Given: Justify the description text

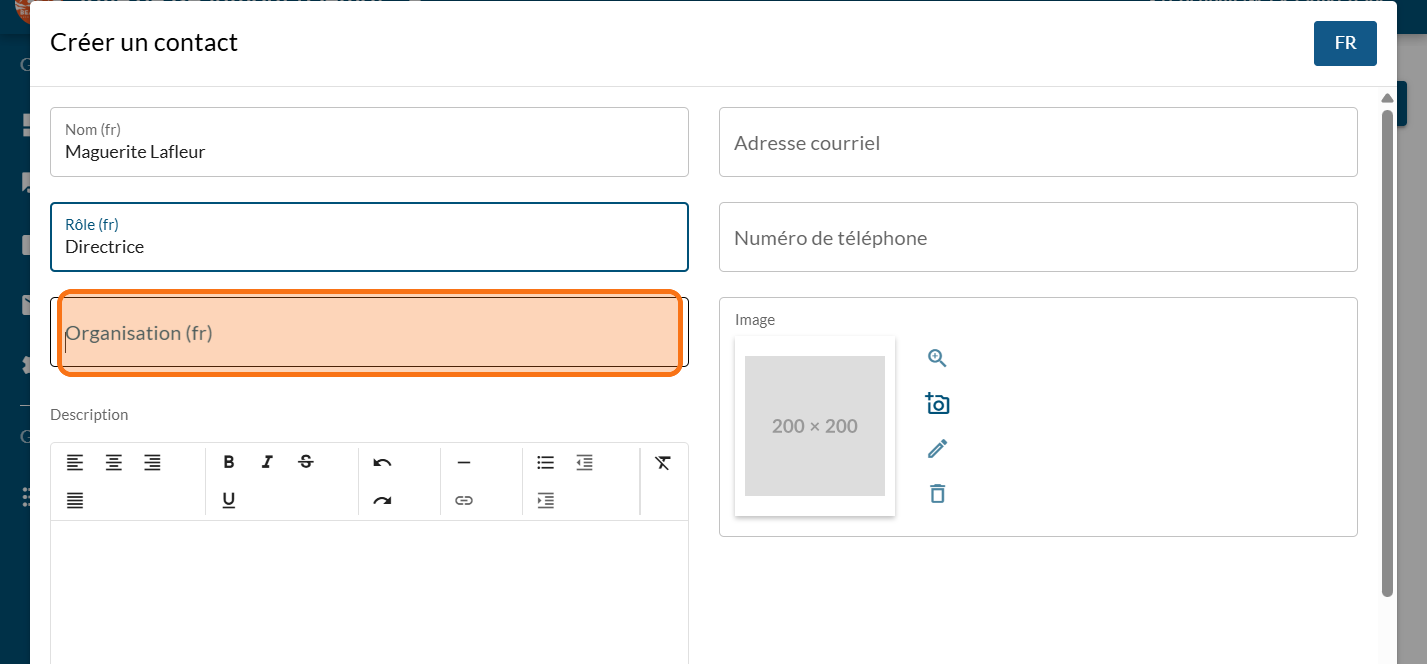Looking at the screenshot, I should pos(75,500).
